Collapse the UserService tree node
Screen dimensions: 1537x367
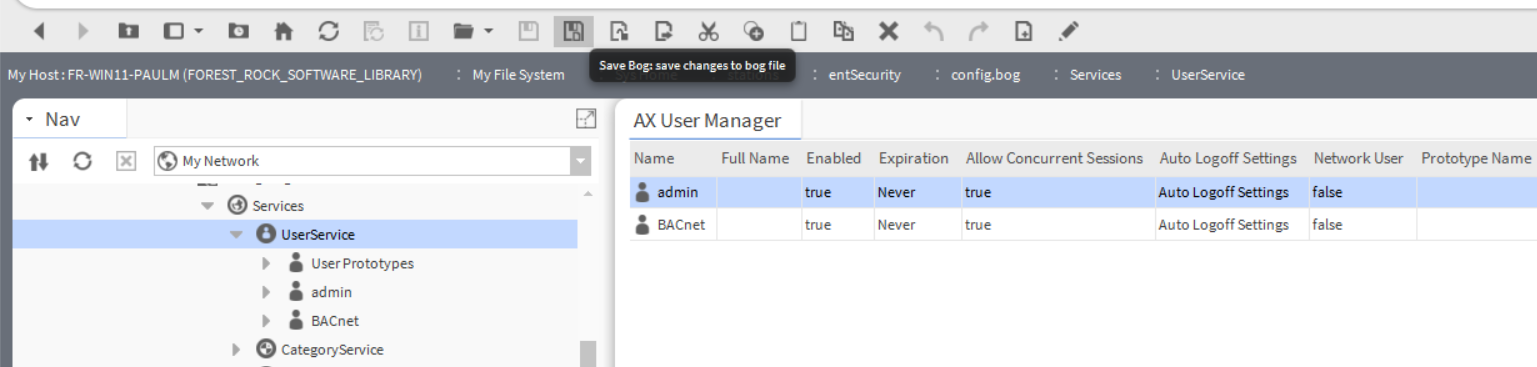point(237,235)
